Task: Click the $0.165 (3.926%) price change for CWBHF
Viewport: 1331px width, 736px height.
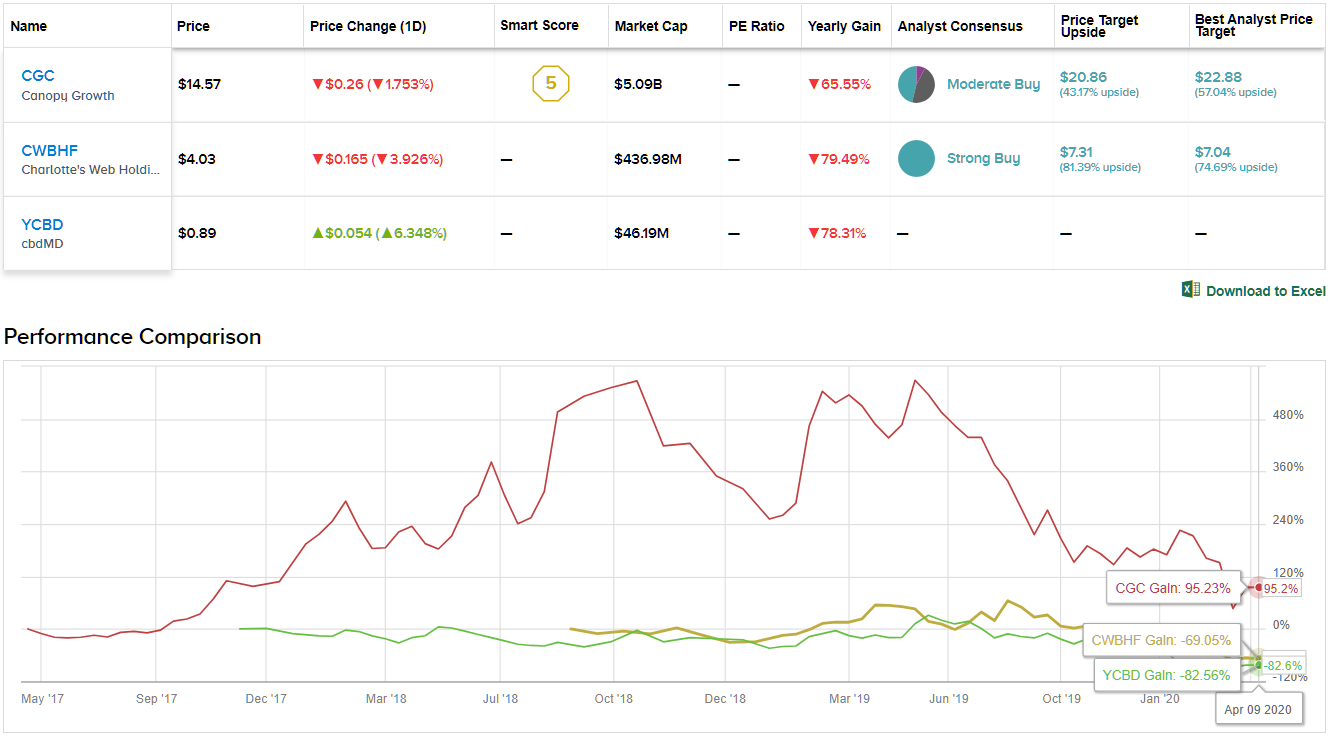Action: [377, 158]
